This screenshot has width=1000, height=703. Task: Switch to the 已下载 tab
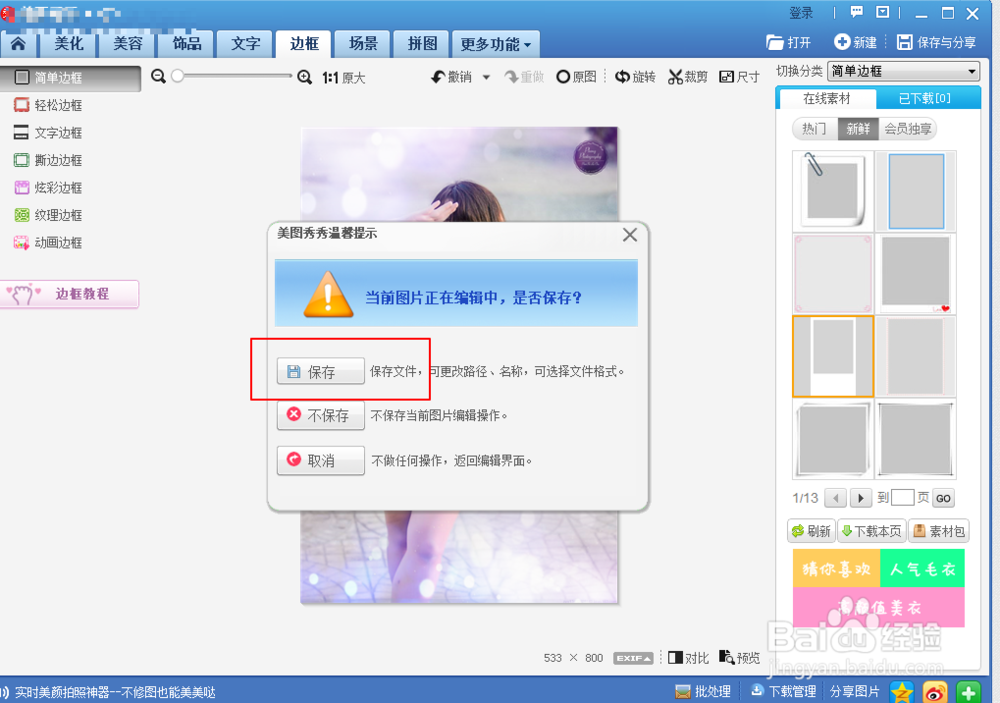click(924, 97)
